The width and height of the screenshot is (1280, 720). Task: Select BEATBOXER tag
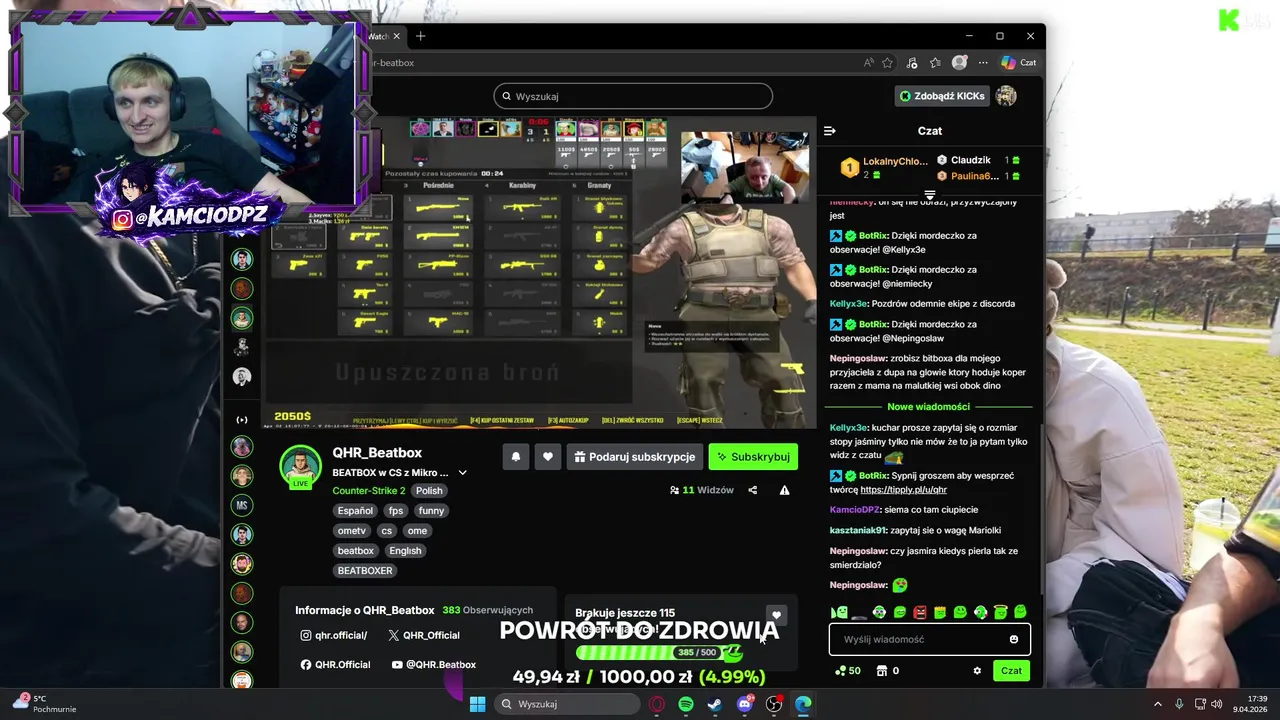365,571
